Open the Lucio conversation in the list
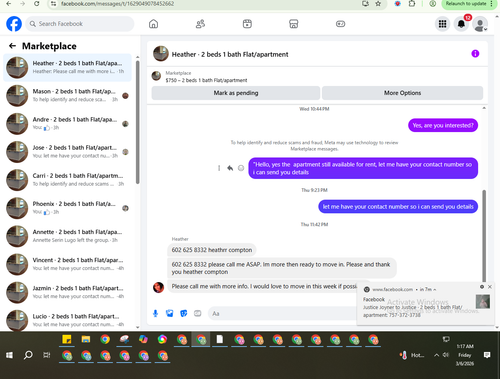500x379 pixels. [x=68, y=320]
